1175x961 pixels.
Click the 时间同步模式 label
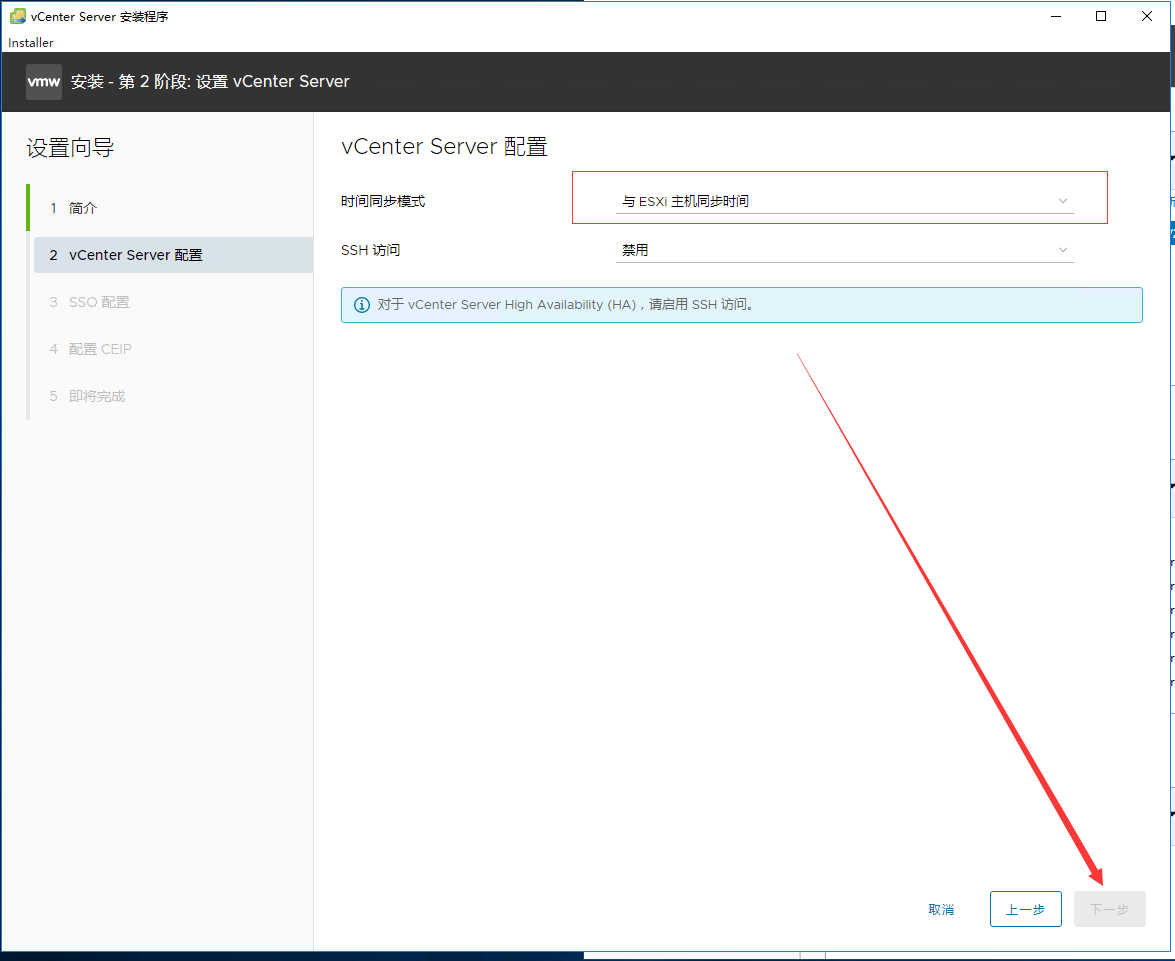pyautogui.click(x=383, y=201)
